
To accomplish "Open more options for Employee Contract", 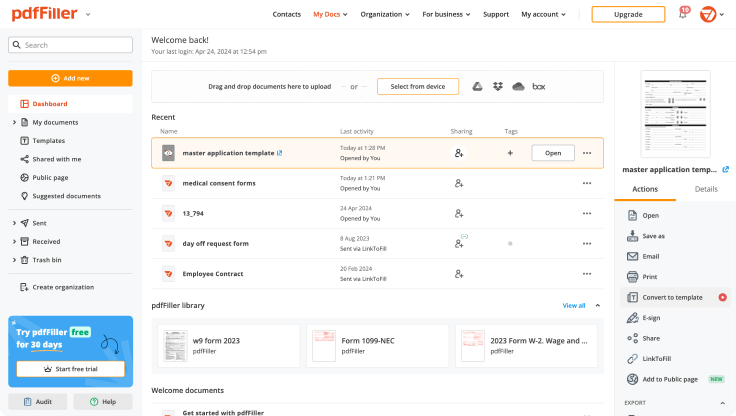I will point(587,273).
